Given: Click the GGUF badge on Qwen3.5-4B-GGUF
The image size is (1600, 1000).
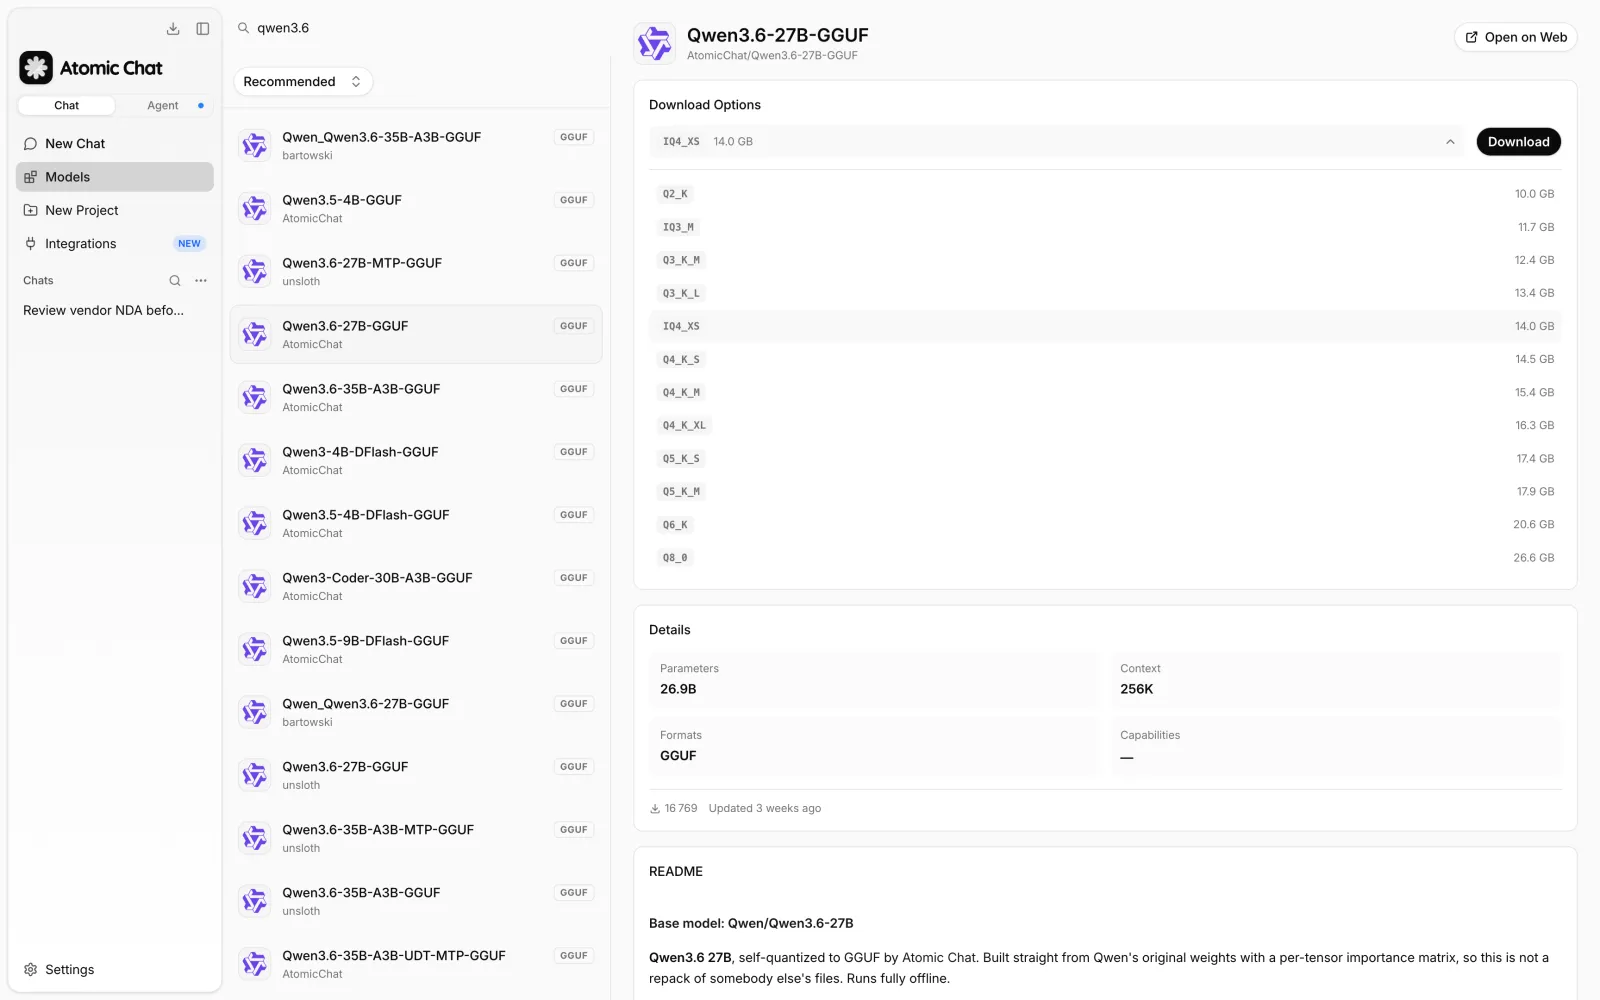Looking at the screenshot, I should 574,200.
